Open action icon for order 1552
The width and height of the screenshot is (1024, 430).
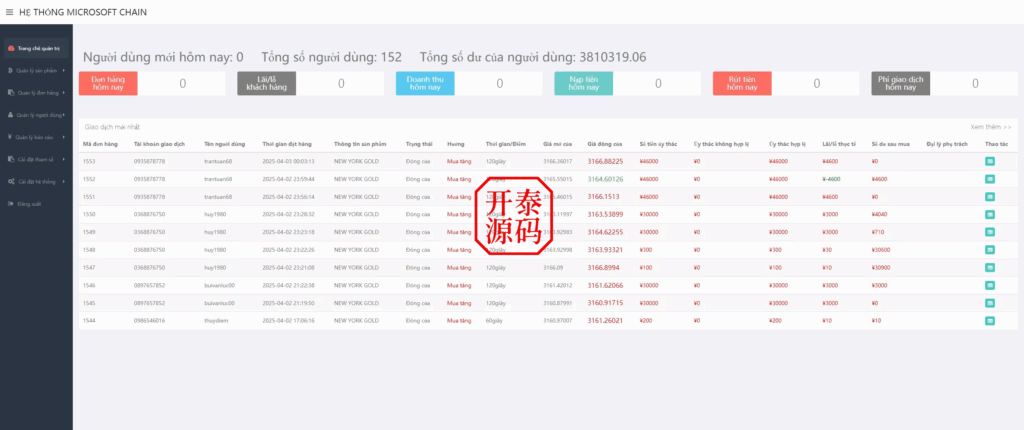coord(990,178)
